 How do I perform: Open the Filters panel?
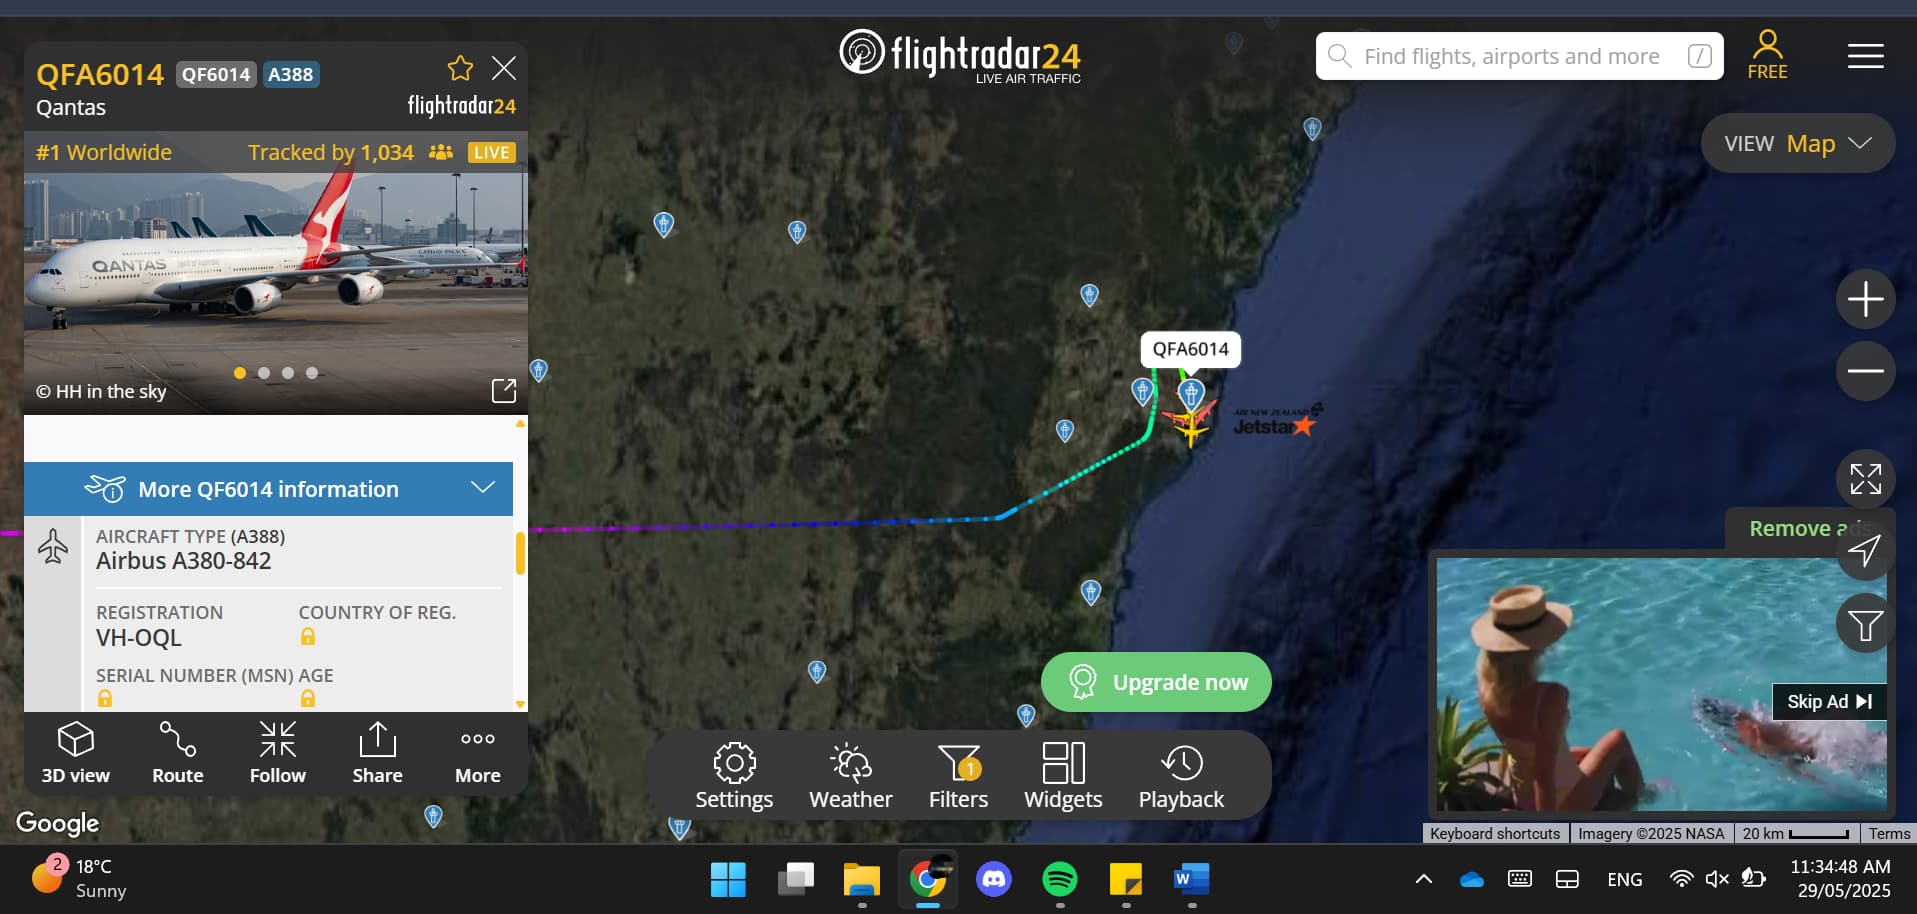click(958, 776)
